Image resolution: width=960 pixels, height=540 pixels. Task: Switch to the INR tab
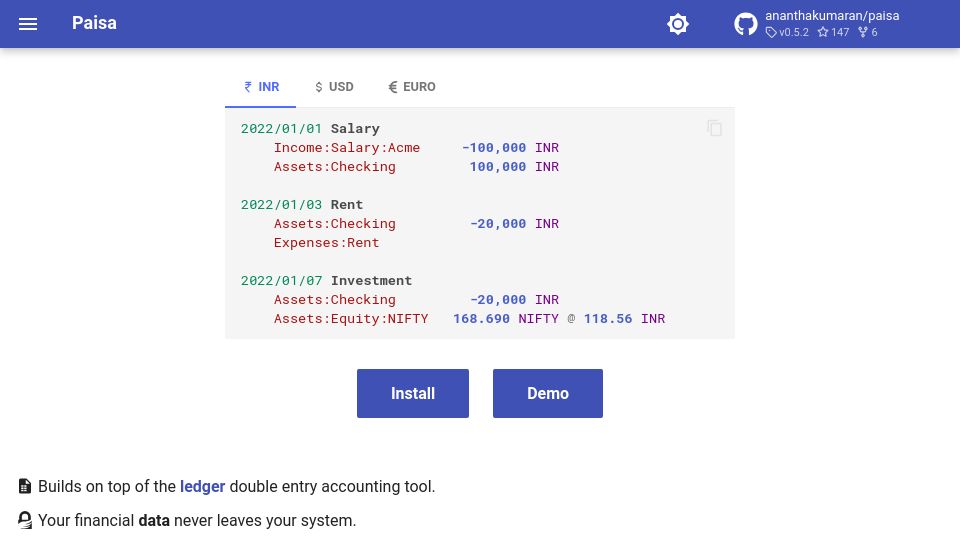(261, 87)
